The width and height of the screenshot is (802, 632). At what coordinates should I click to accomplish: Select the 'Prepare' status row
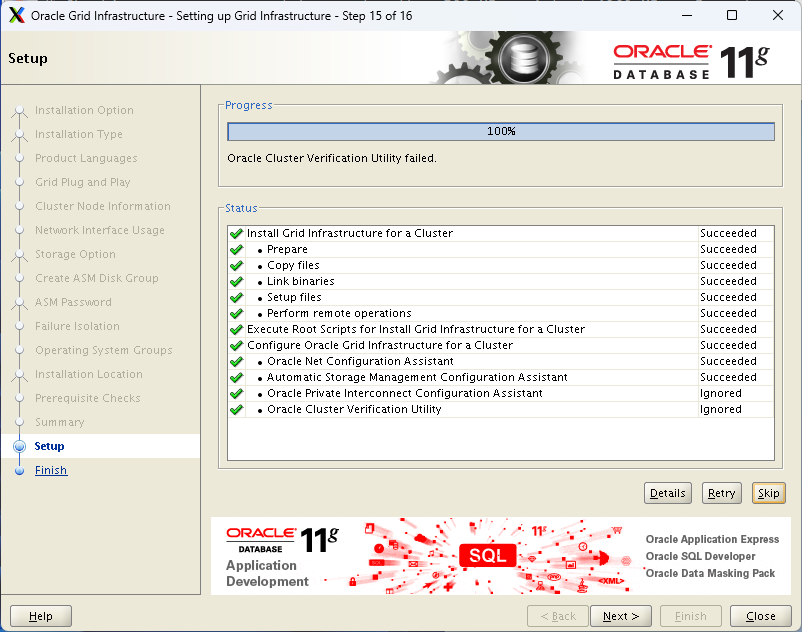tap(501, 250)
